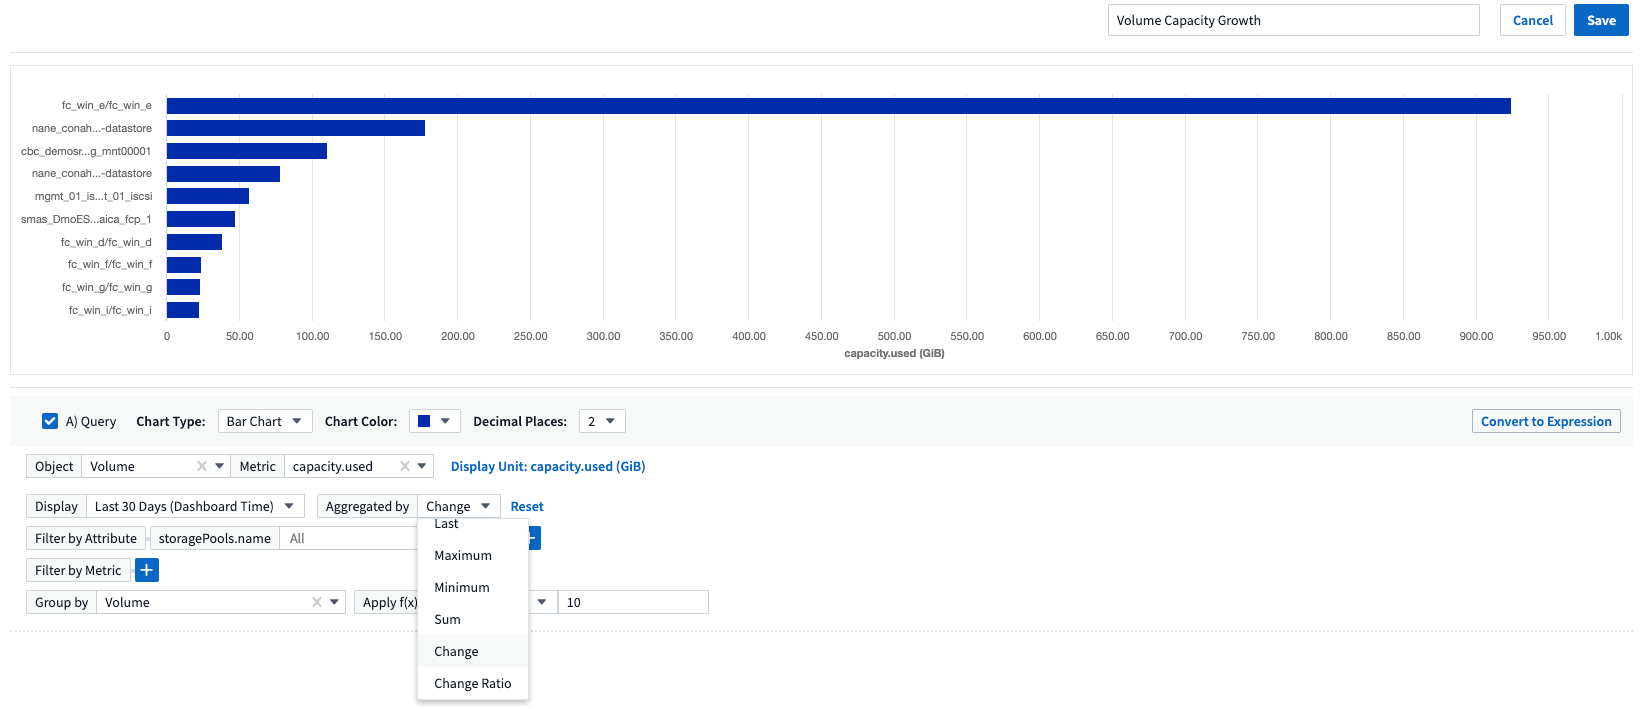This screenshot has width=1643, height=709.
Task: Open the Chart Color swatch picker
Action: coord(434,421)
